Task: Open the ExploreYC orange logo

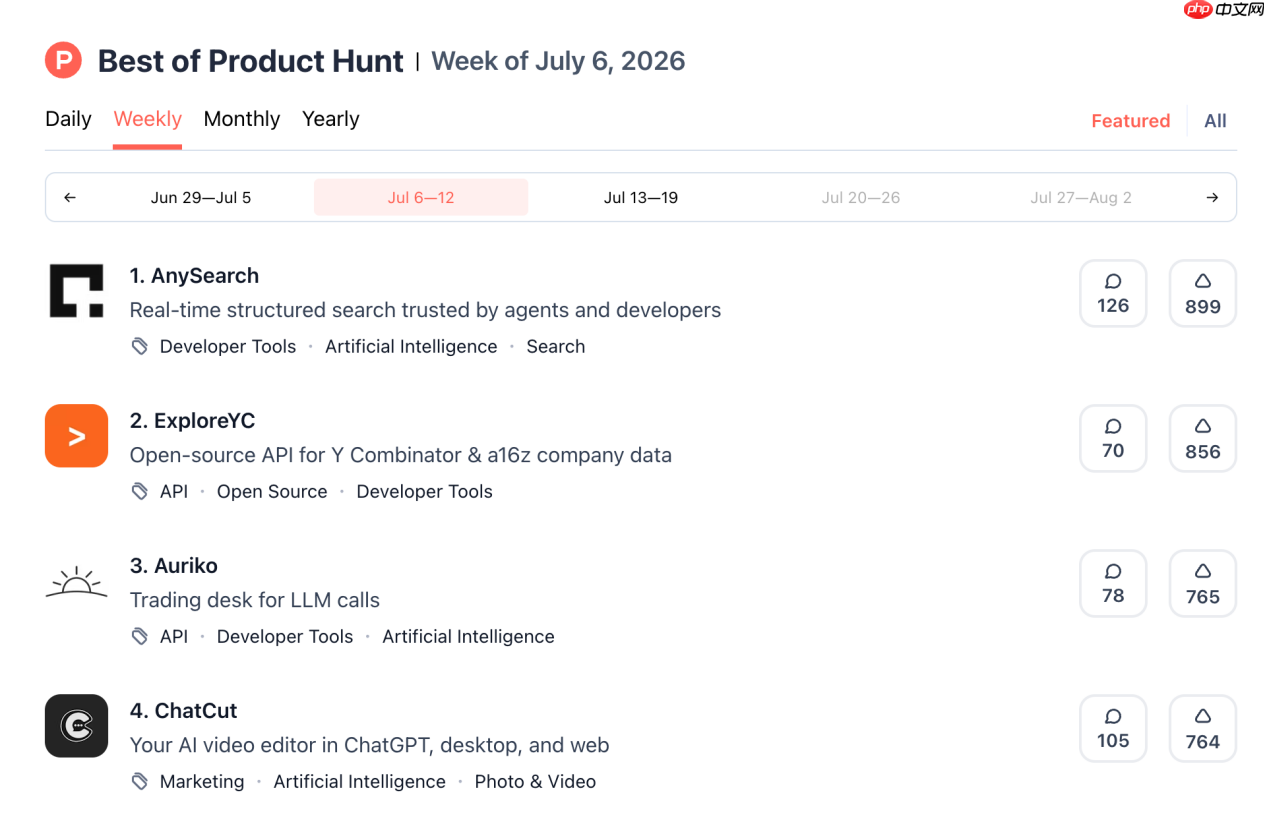Action: coord(76,436)
